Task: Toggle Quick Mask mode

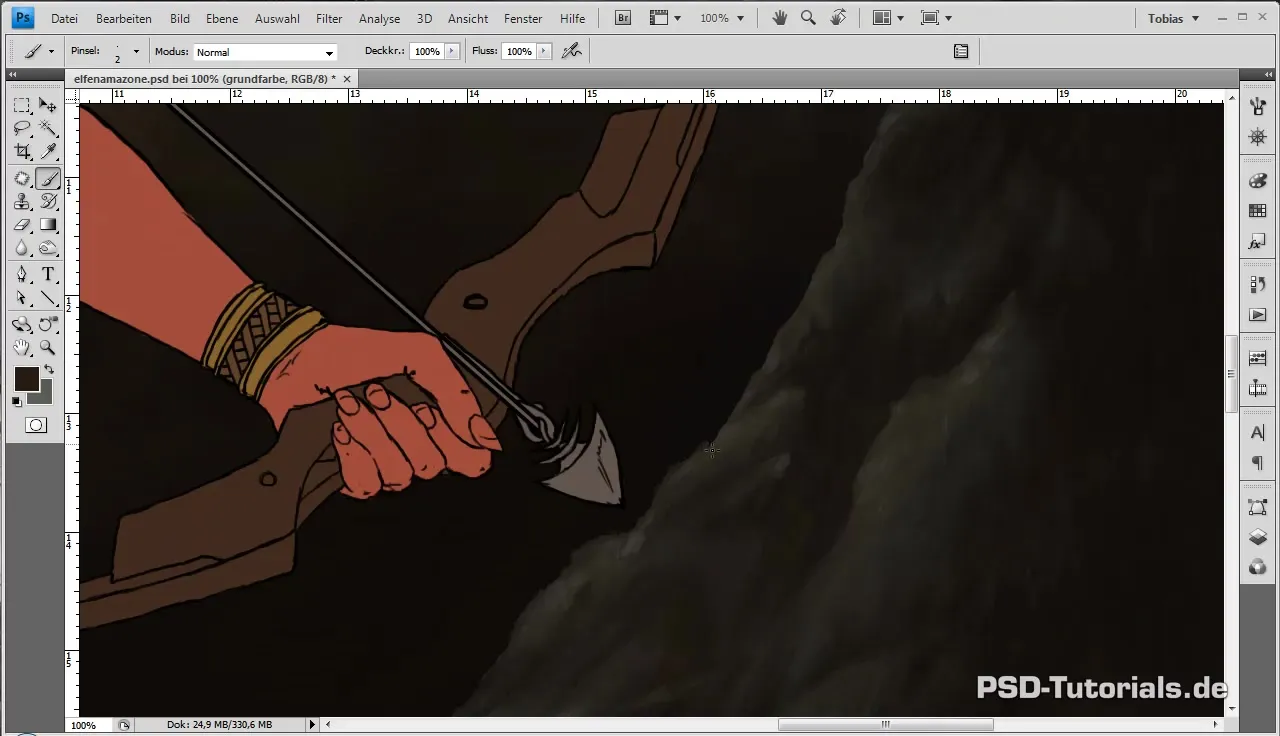Action: (35, 425)
